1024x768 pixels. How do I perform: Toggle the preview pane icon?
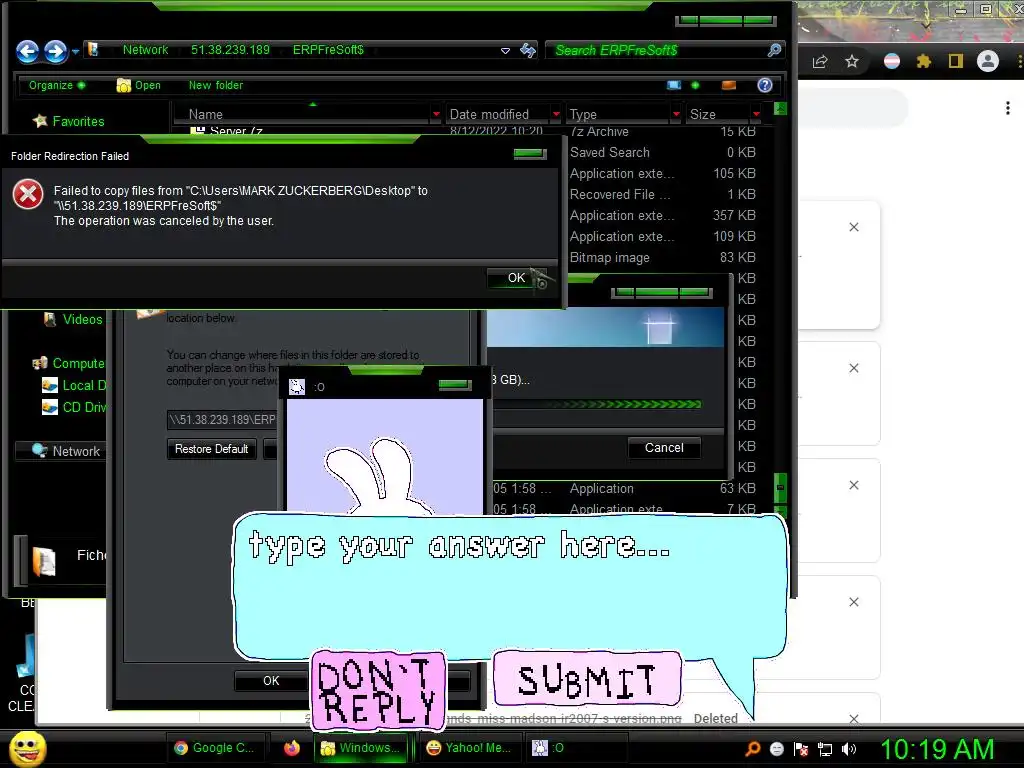(x=729, y=85)
